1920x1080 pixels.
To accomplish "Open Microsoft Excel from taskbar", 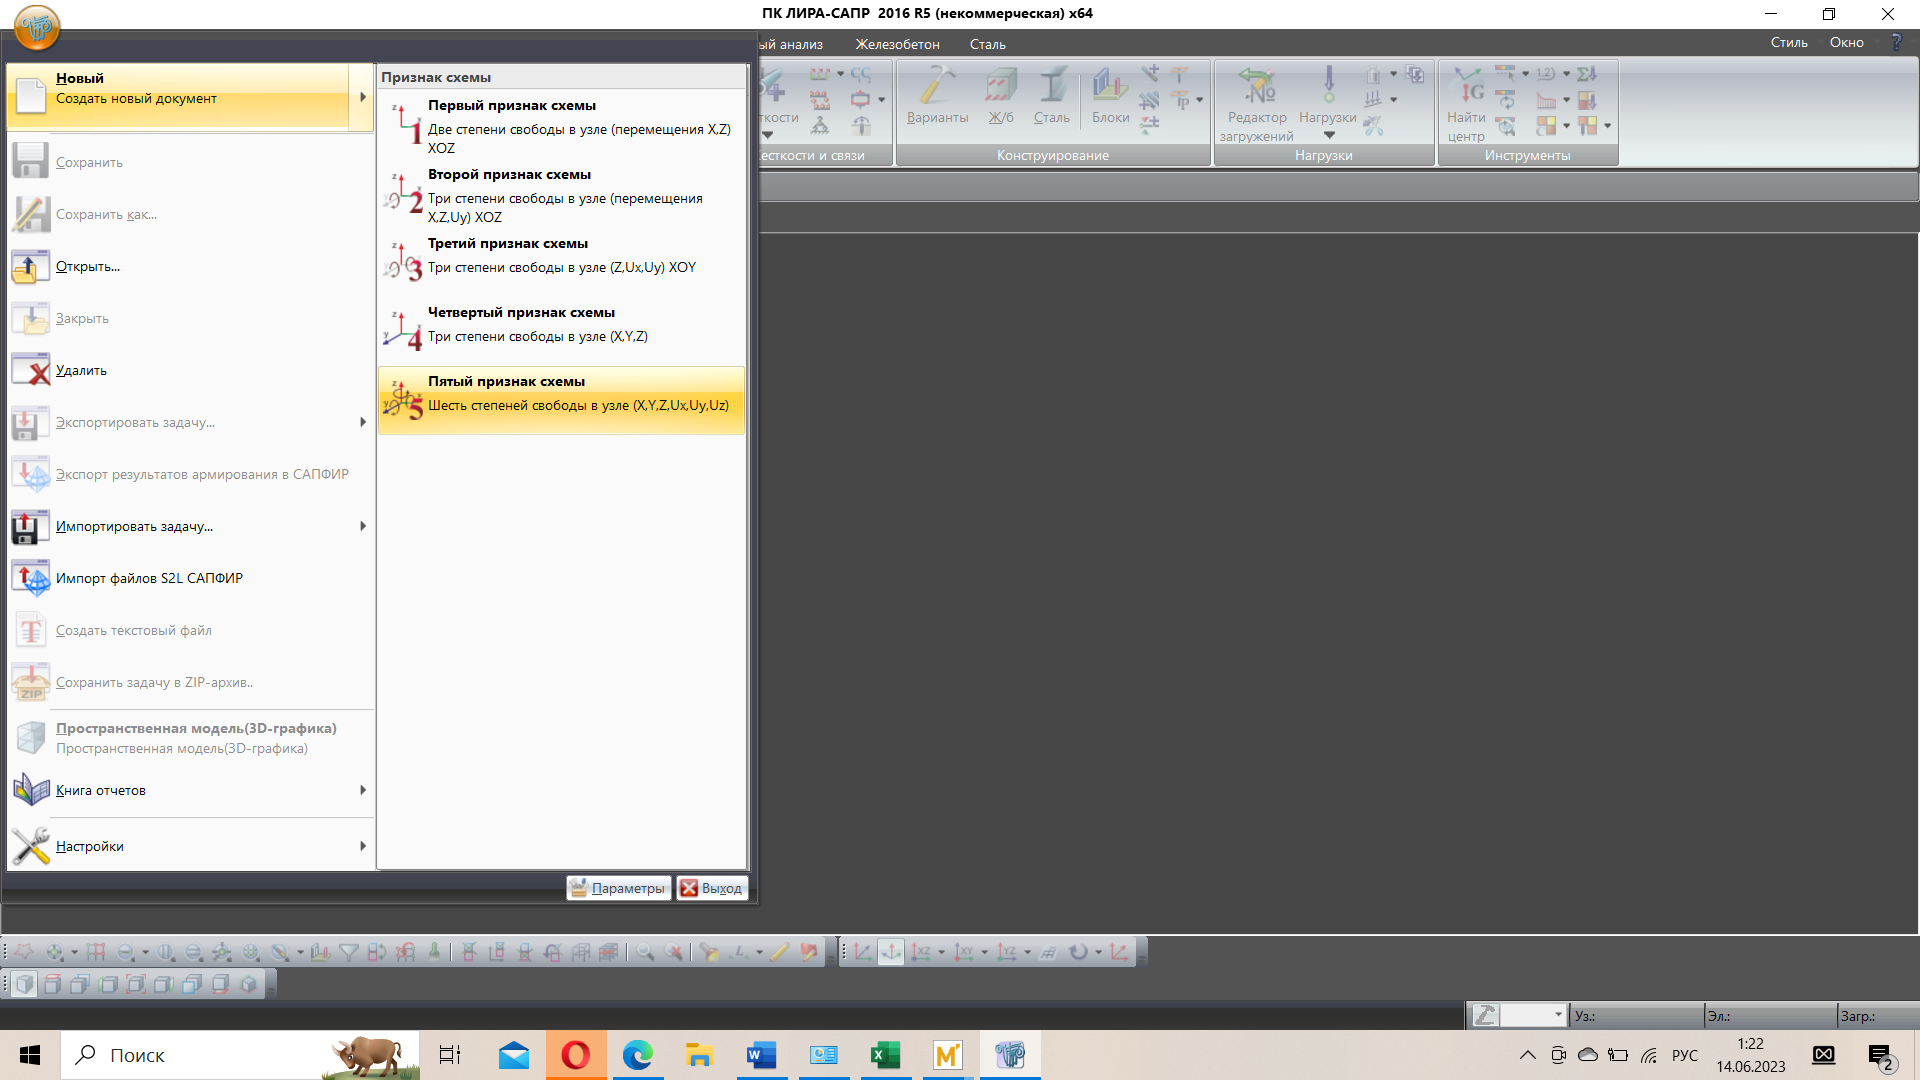I will coord(885,1055).
